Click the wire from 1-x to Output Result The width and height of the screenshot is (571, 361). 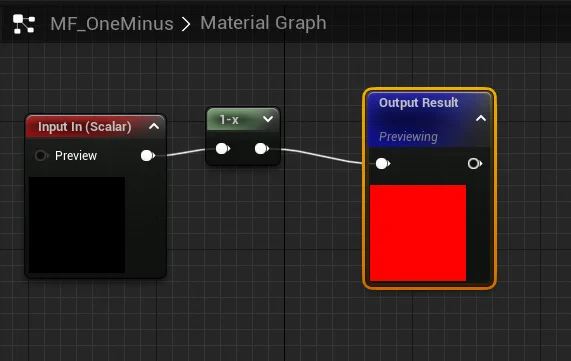pos(322,156)
